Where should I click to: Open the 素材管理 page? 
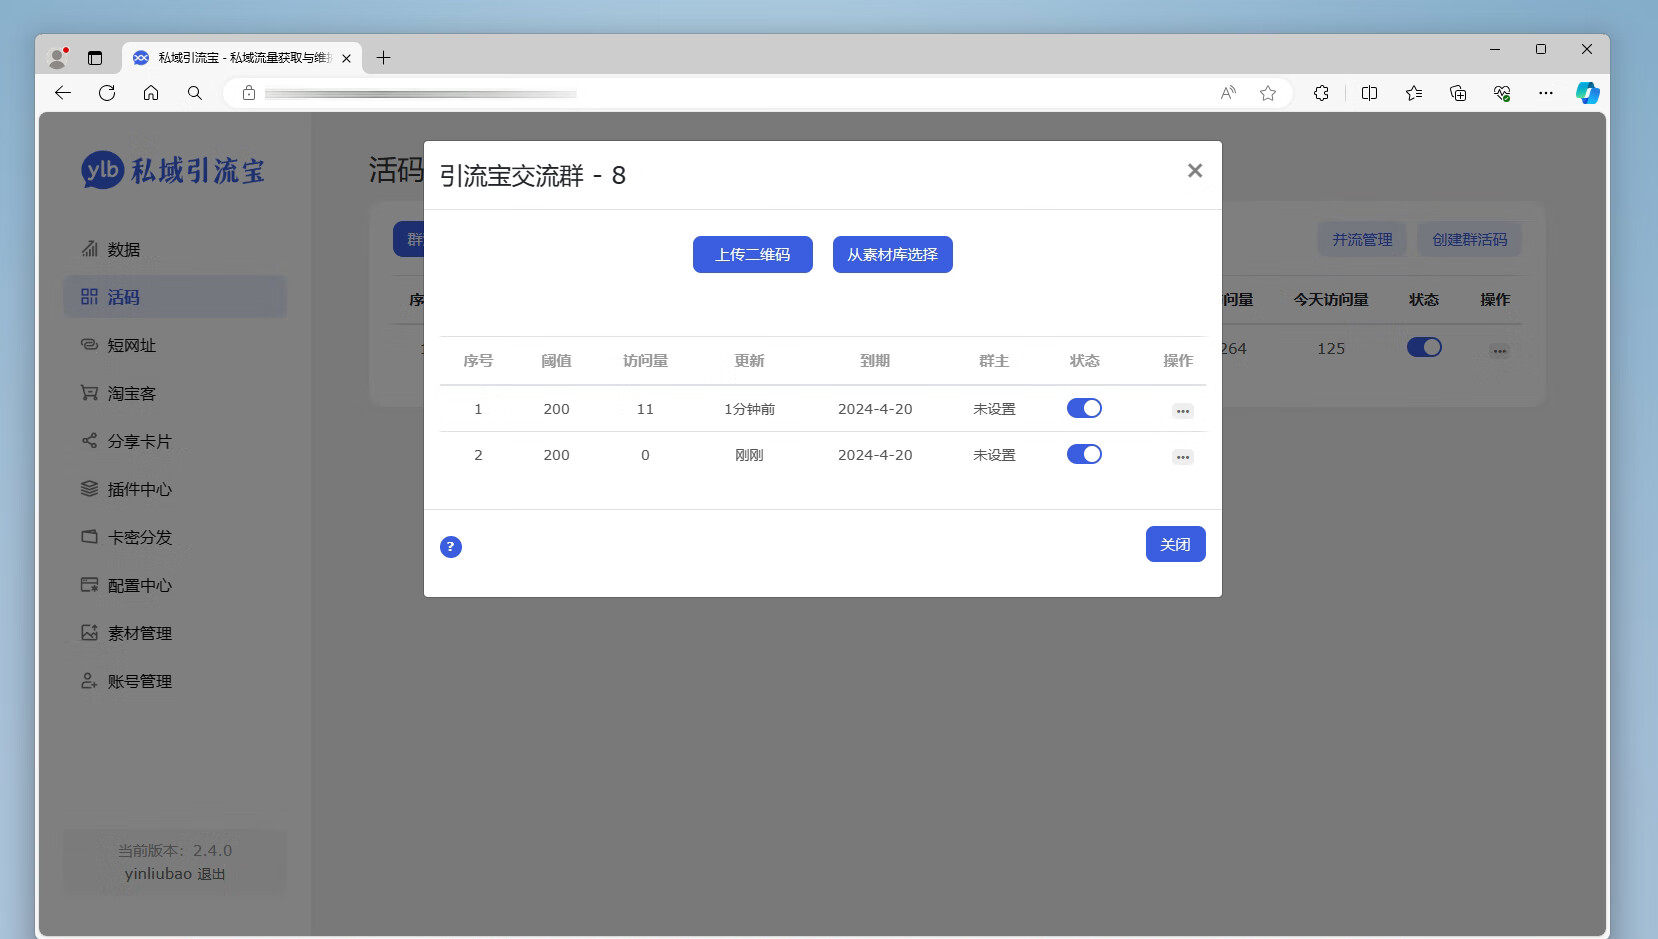[x=136, y=633]
